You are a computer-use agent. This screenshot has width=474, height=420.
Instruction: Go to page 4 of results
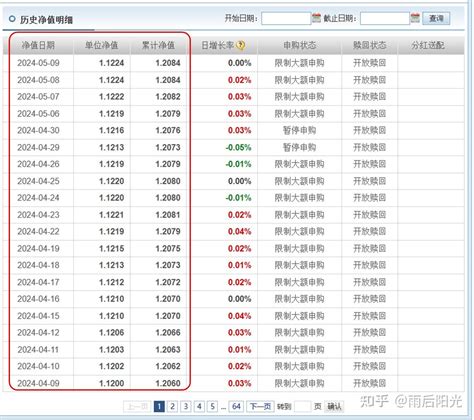coord(199,406)
